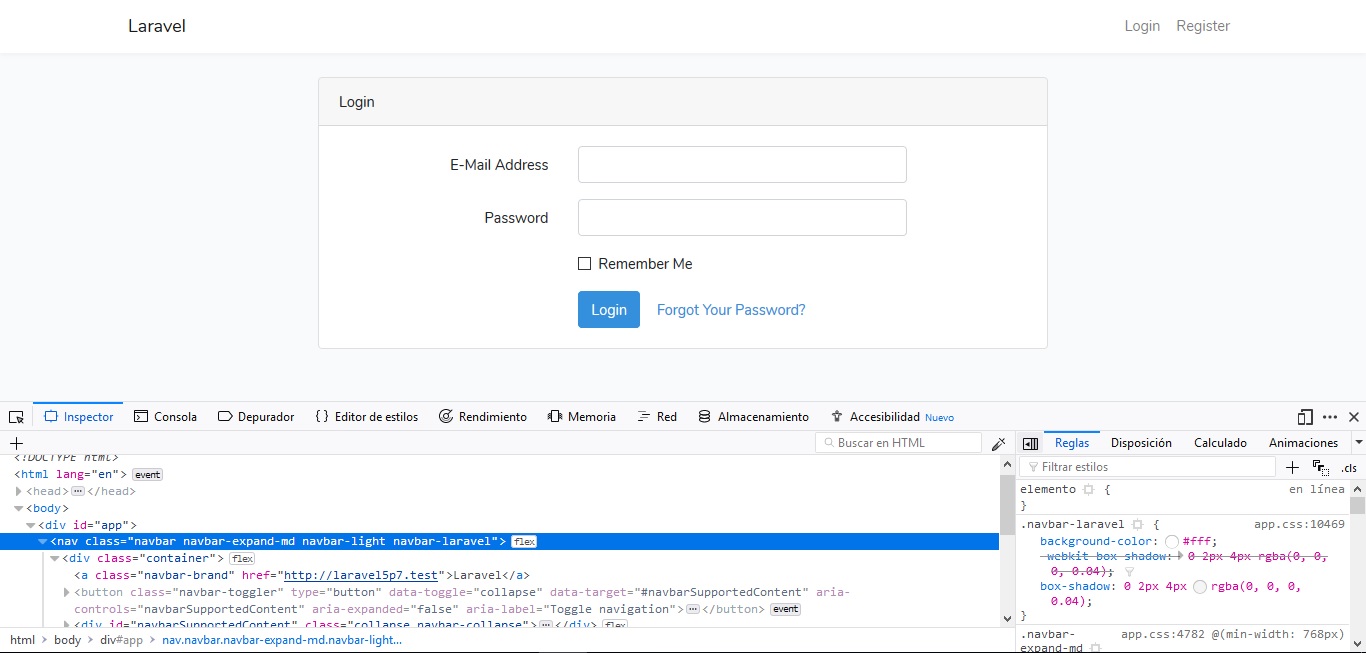Click the Forgot Your Password link

click(x=731, y=309)
